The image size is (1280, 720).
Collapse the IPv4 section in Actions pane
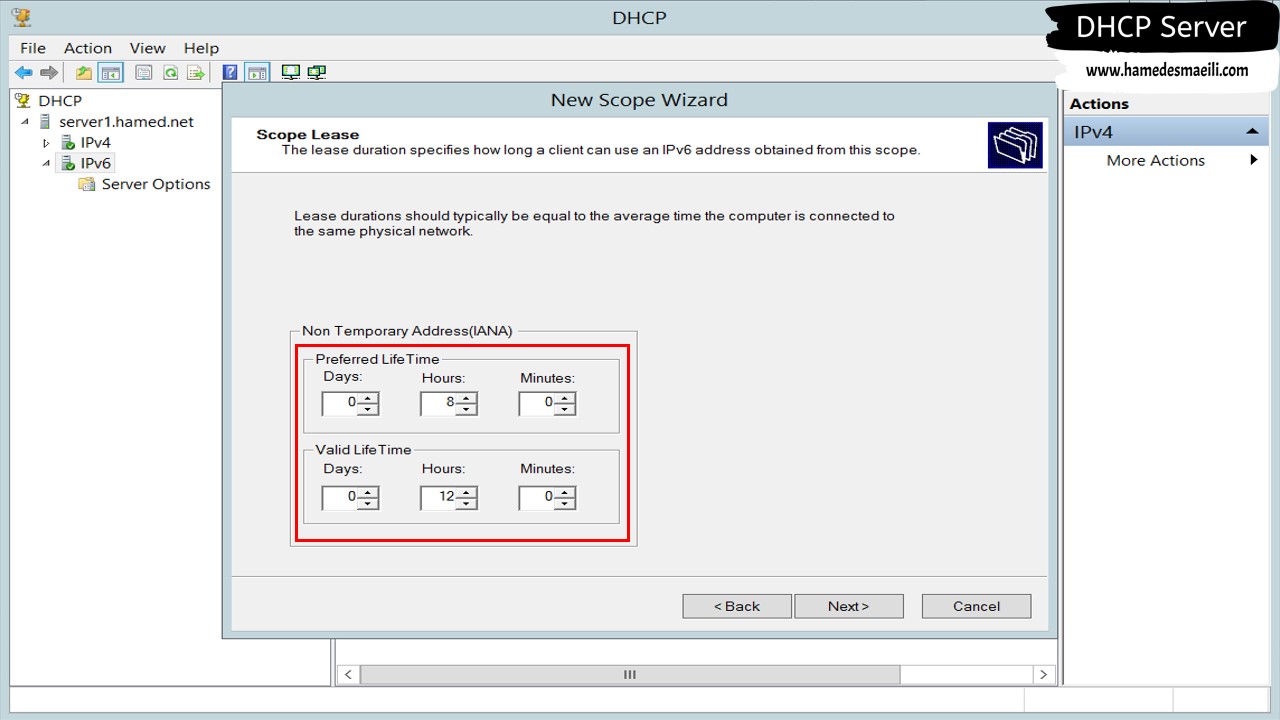(1251, 132)
